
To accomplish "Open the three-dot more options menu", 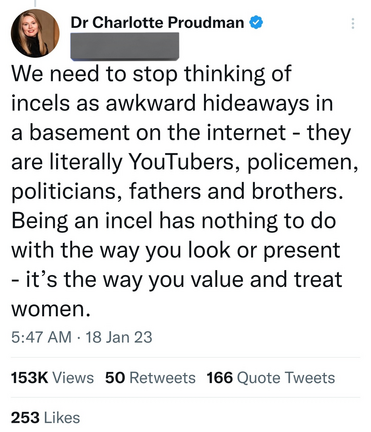I will pos(353,23).
